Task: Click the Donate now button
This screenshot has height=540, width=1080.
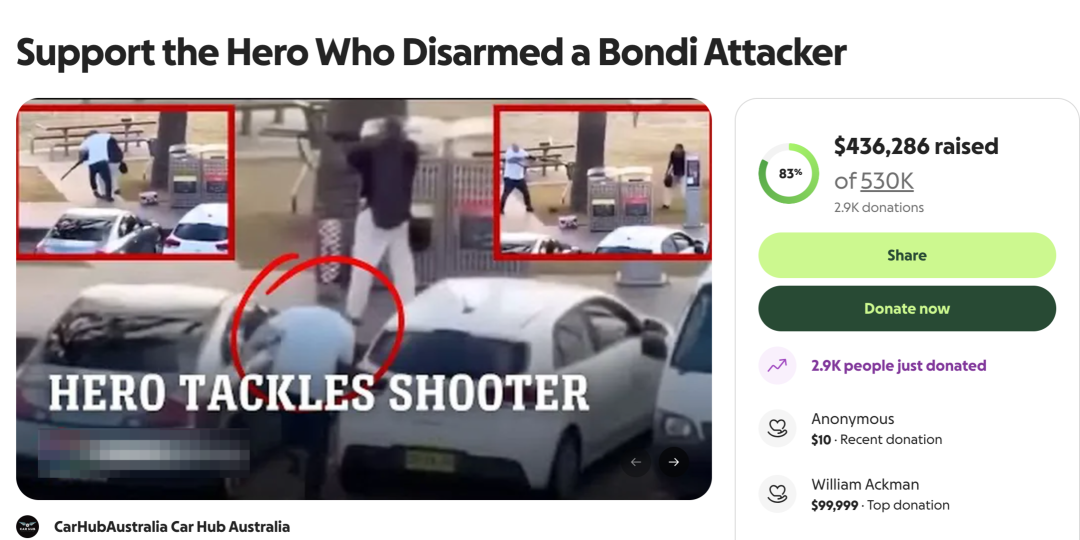Action: click(906, 309)
